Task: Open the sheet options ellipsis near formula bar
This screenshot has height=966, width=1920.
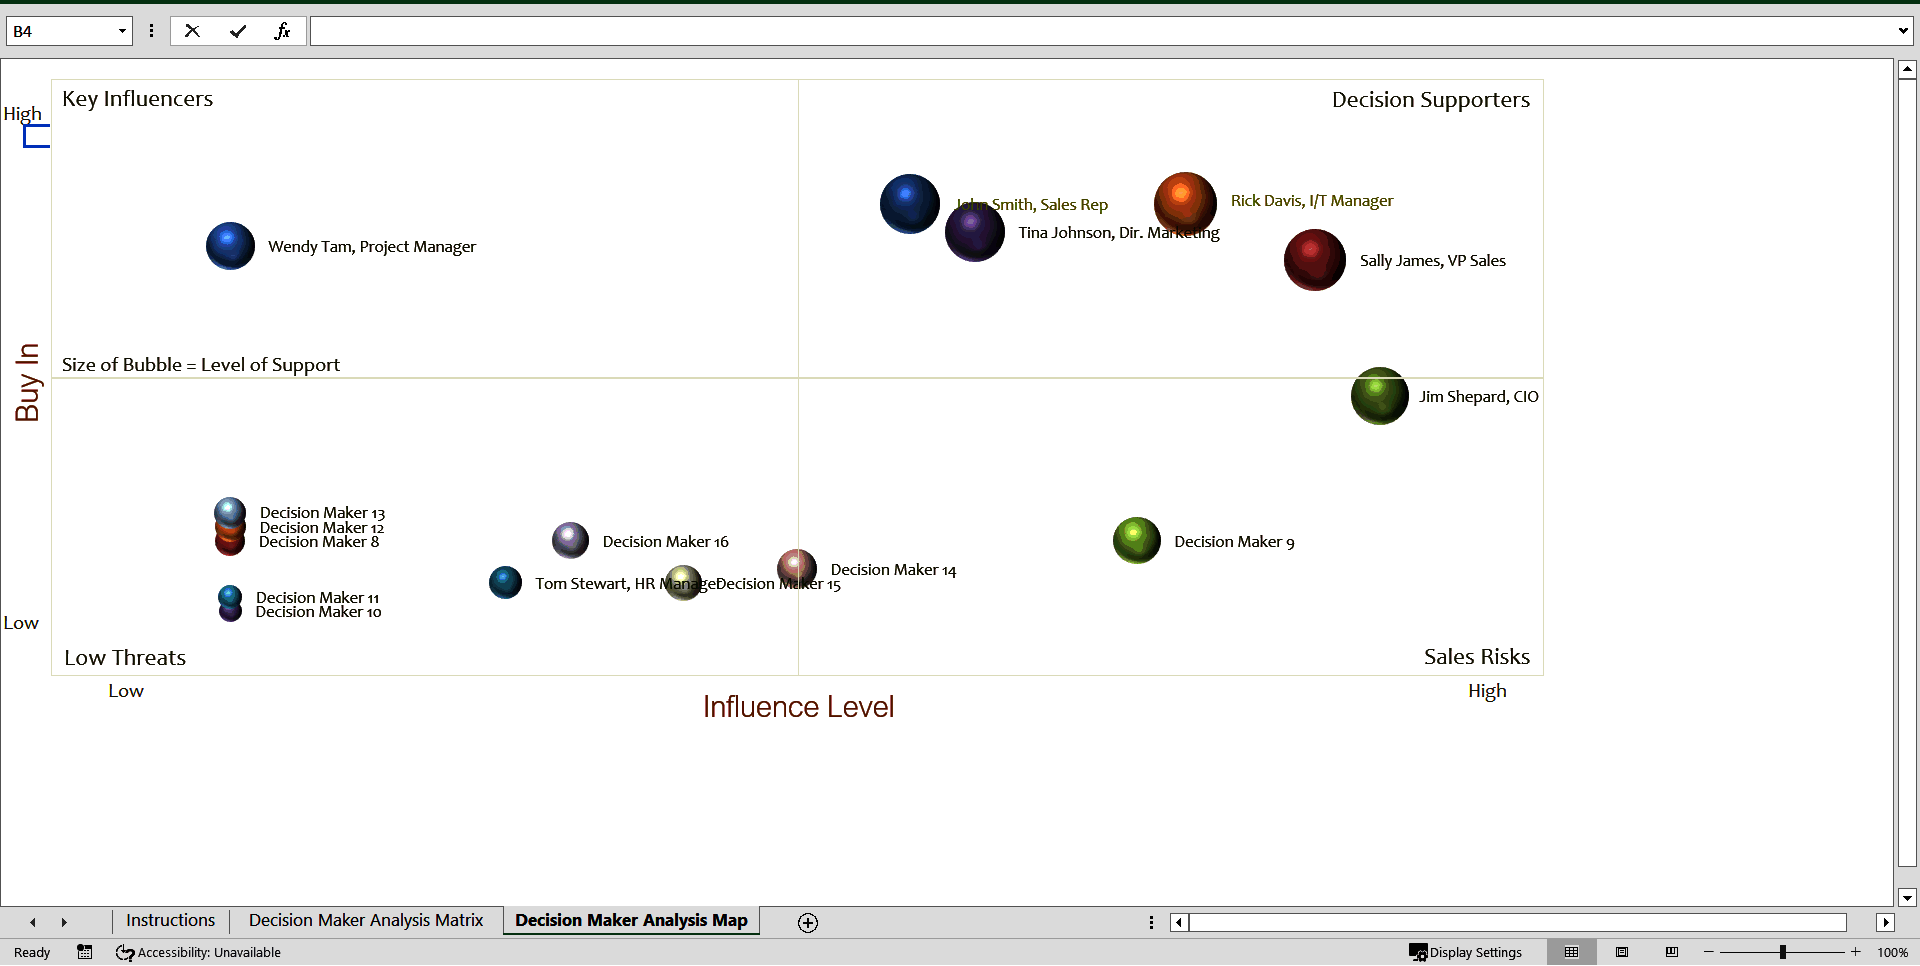Action: (x=151, y=30)
